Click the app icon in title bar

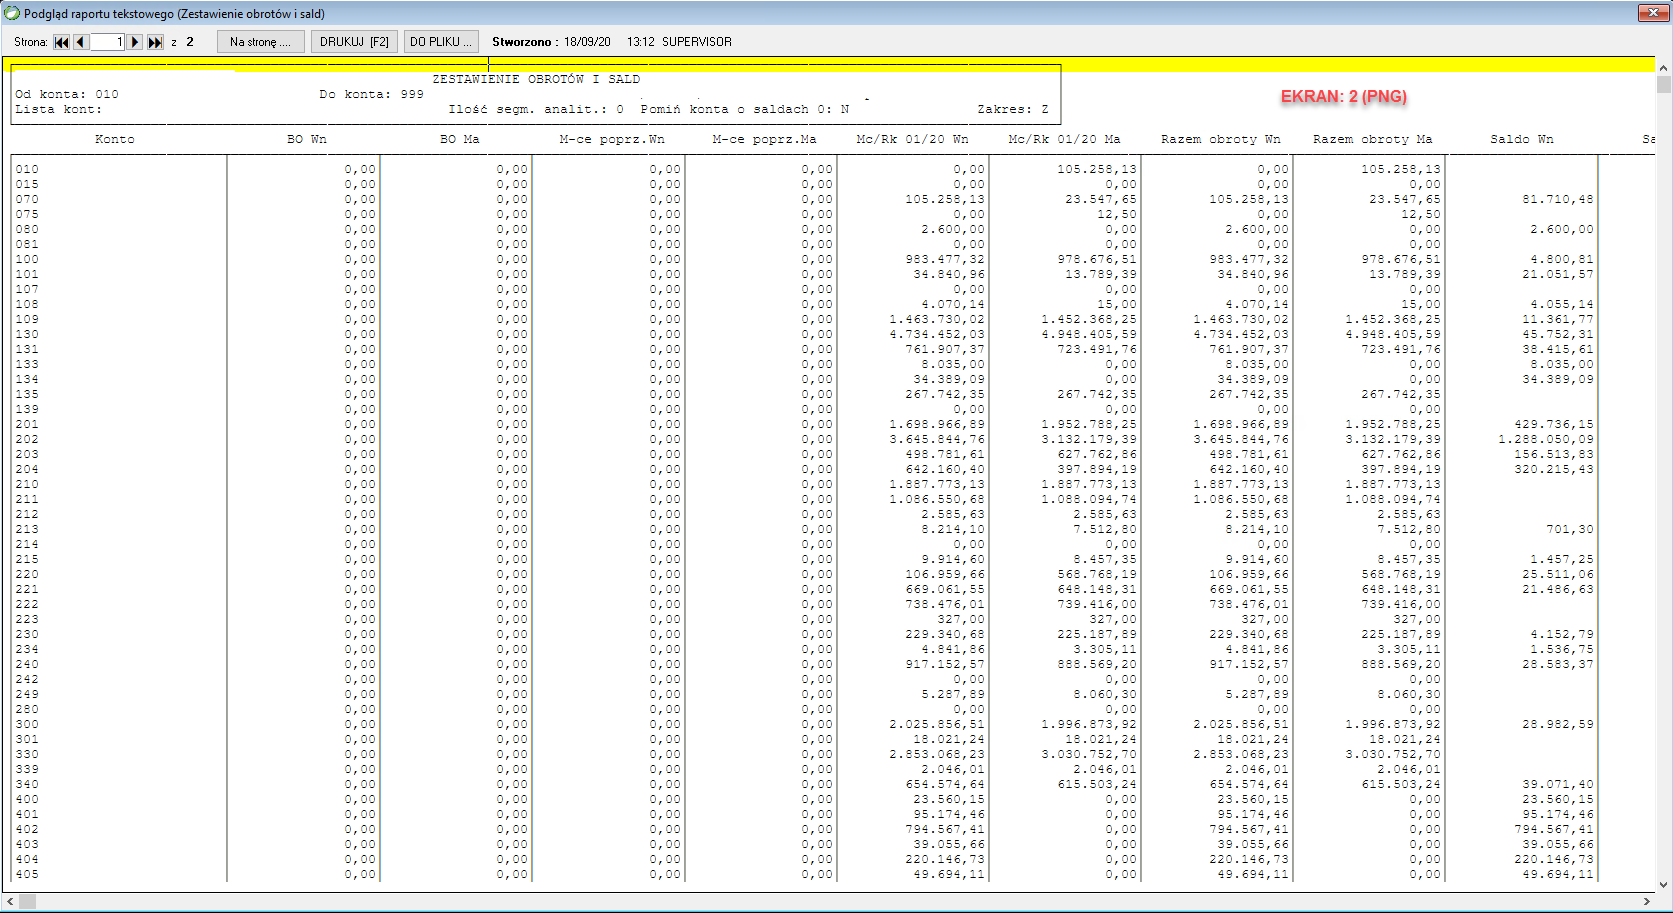pos(12,13)
